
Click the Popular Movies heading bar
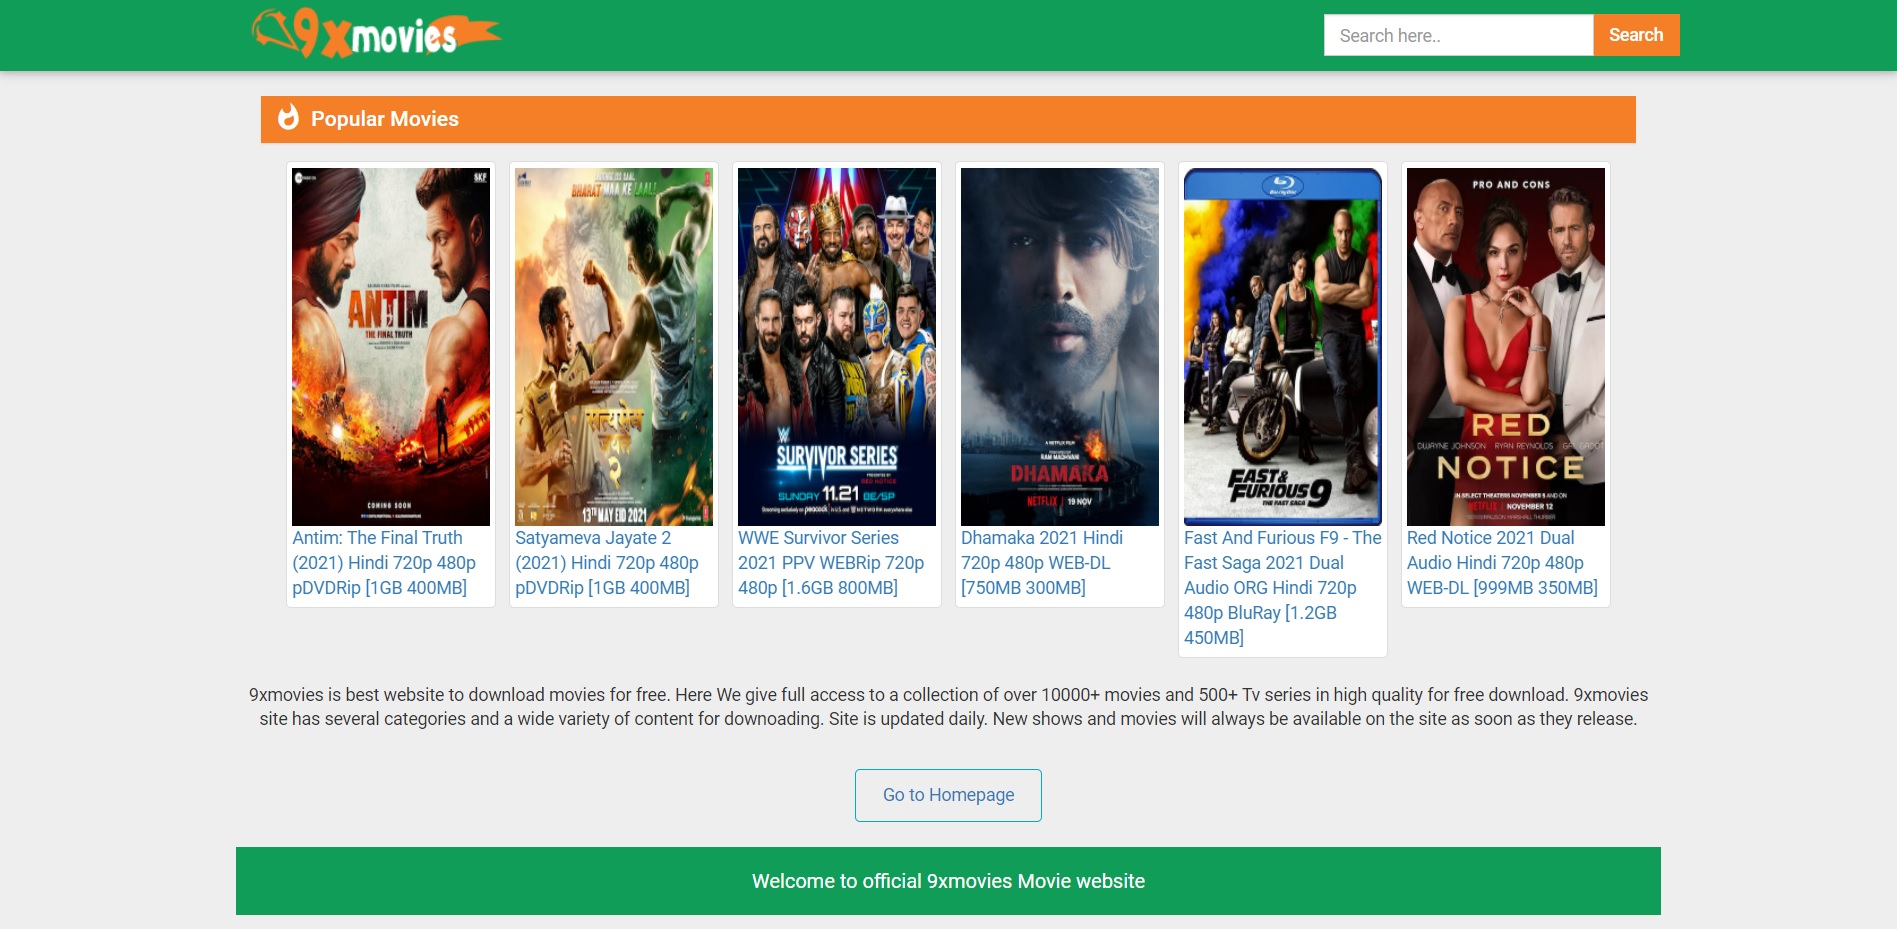(x=948, y=119)
